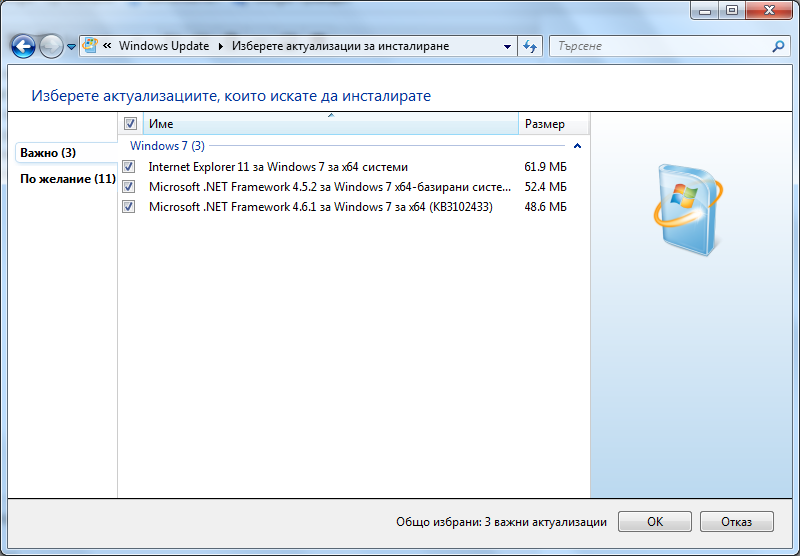Click the greyed Forward arrow button

click(x=51, y=46)
